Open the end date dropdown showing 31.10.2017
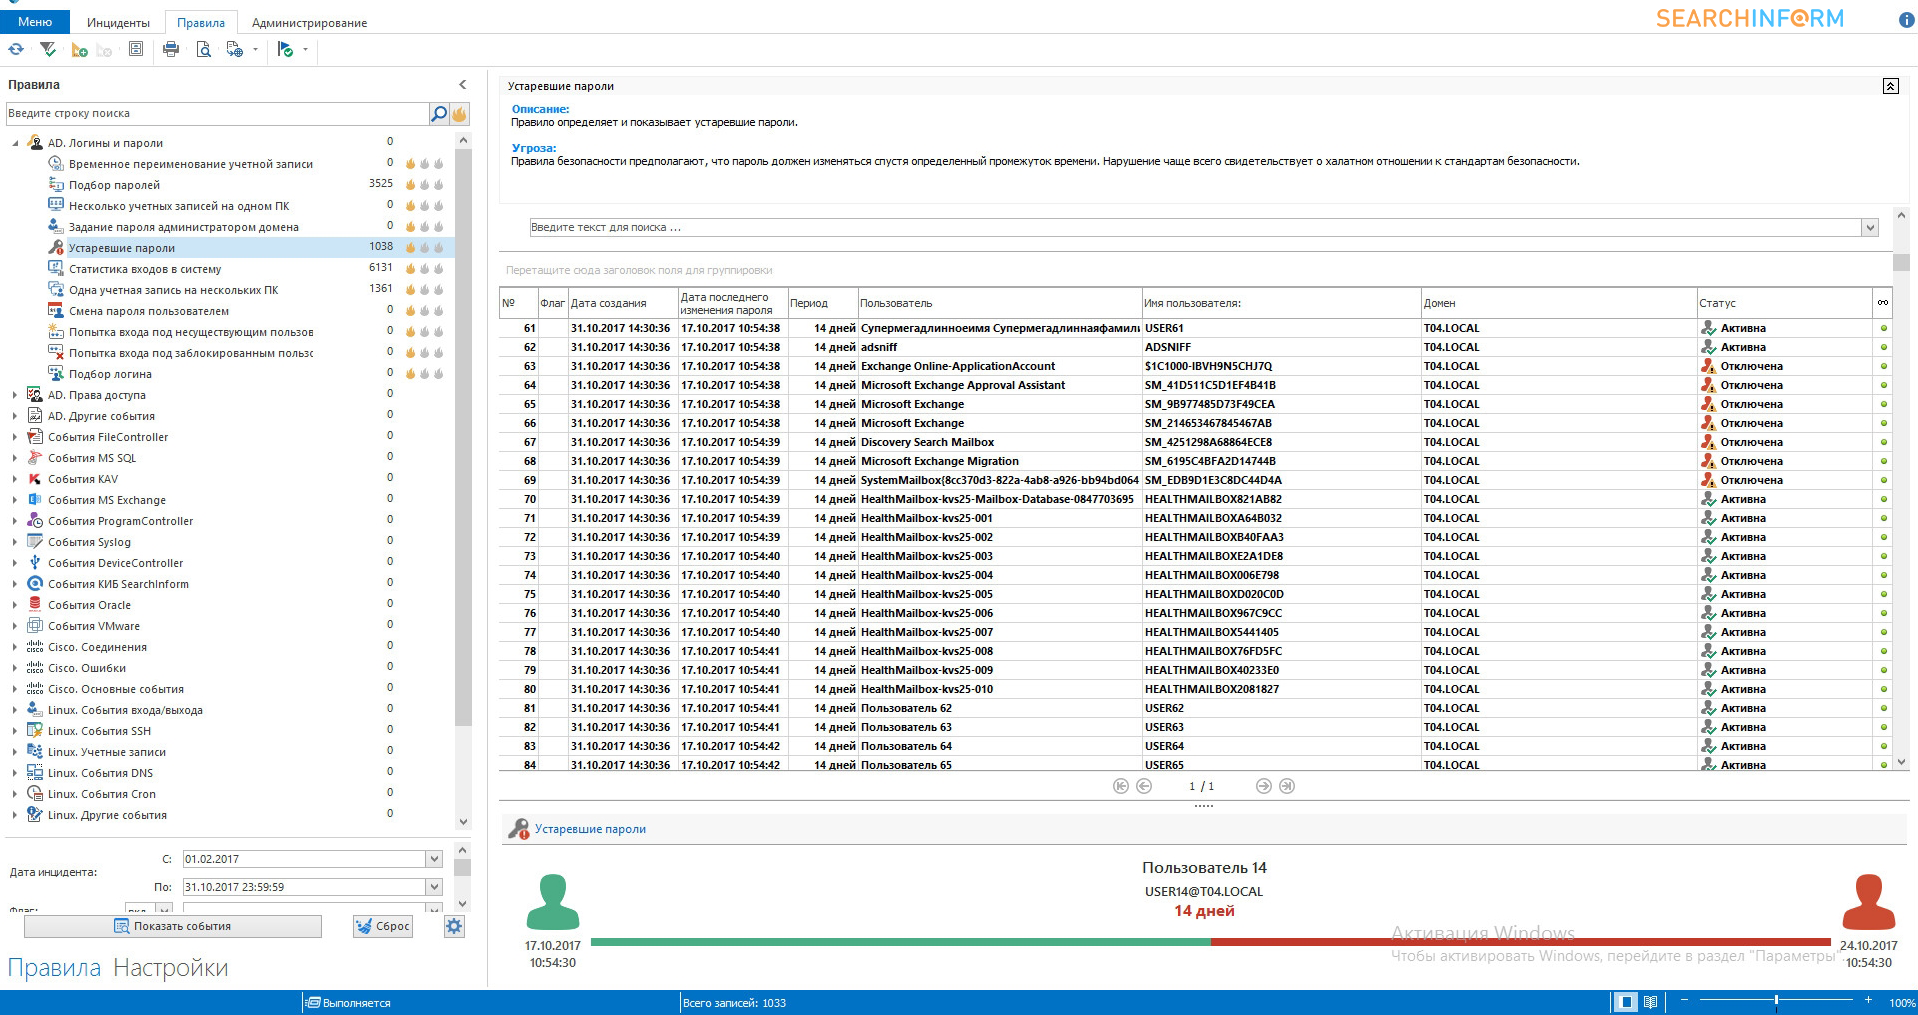1918x1015 pixels. click(x=434, y=887)
